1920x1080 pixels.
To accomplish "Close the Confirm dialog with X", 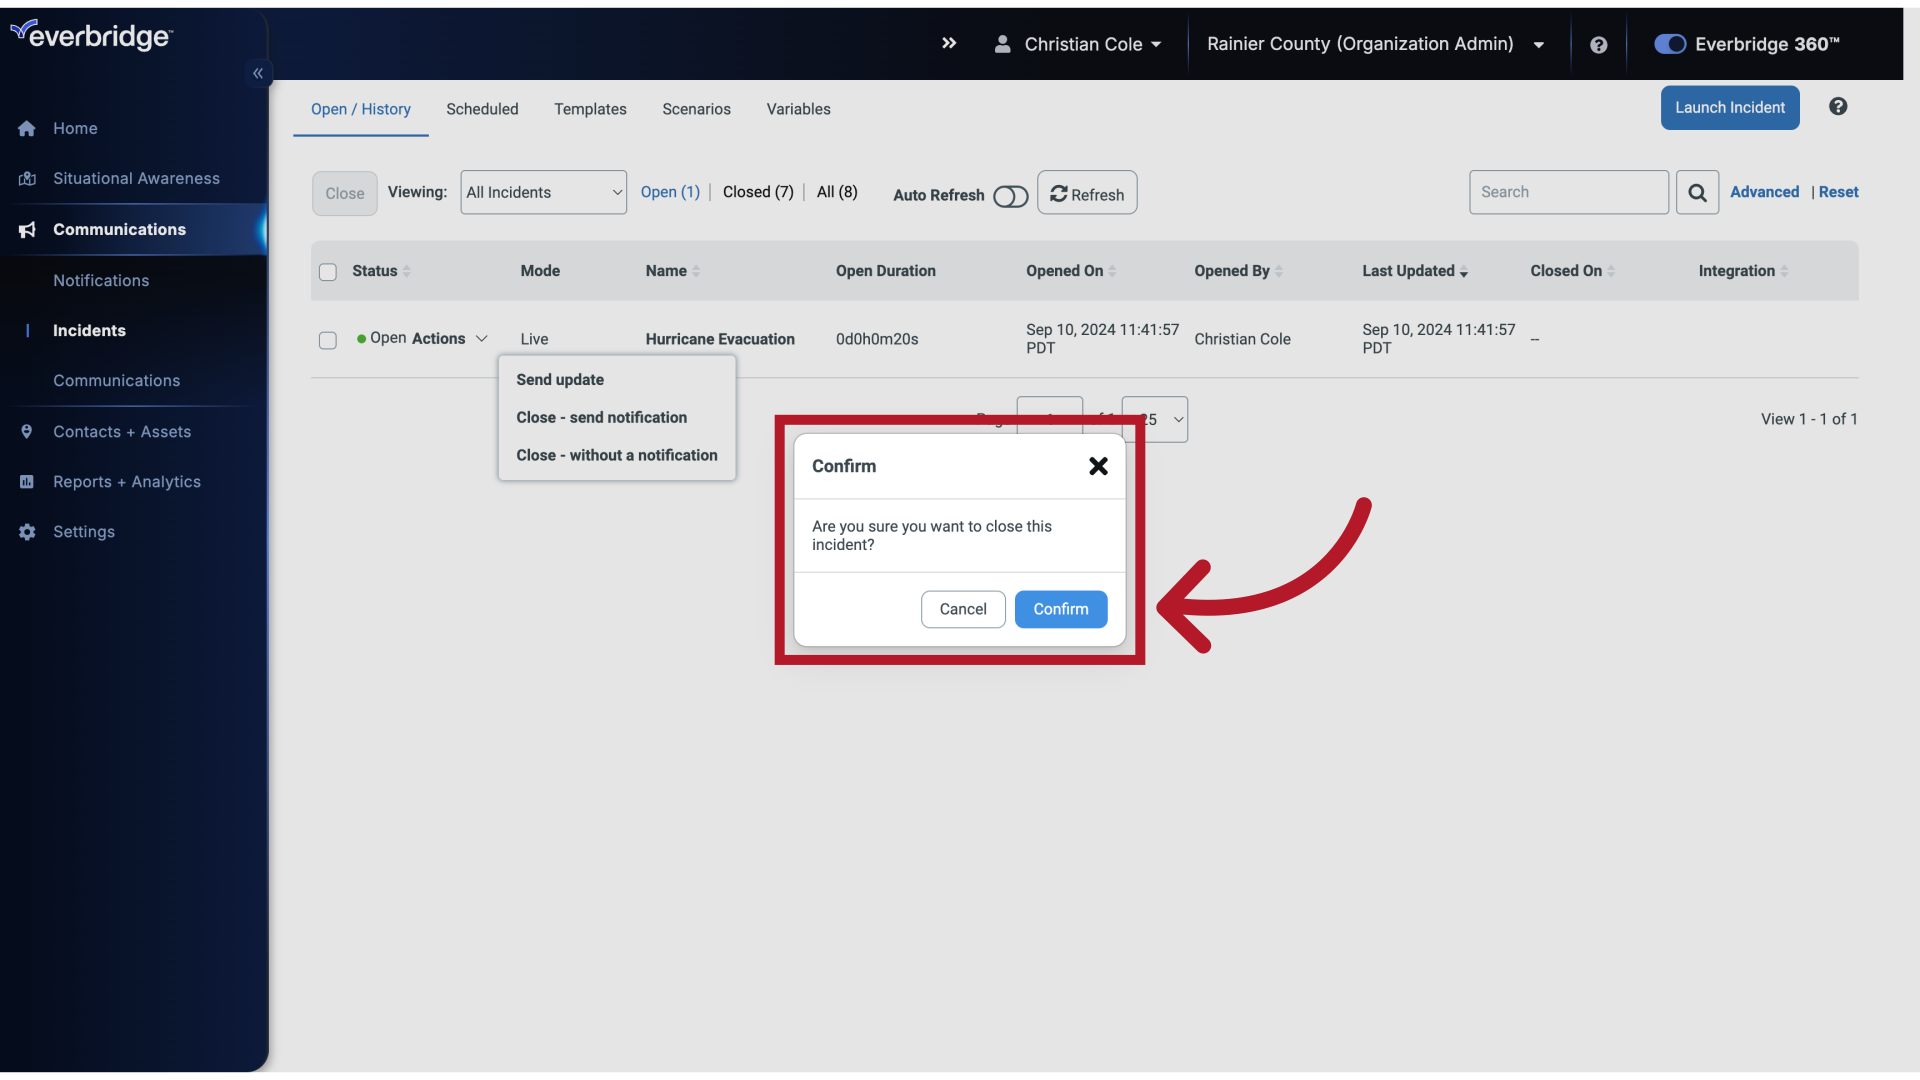I will (x=1098, y=466).
